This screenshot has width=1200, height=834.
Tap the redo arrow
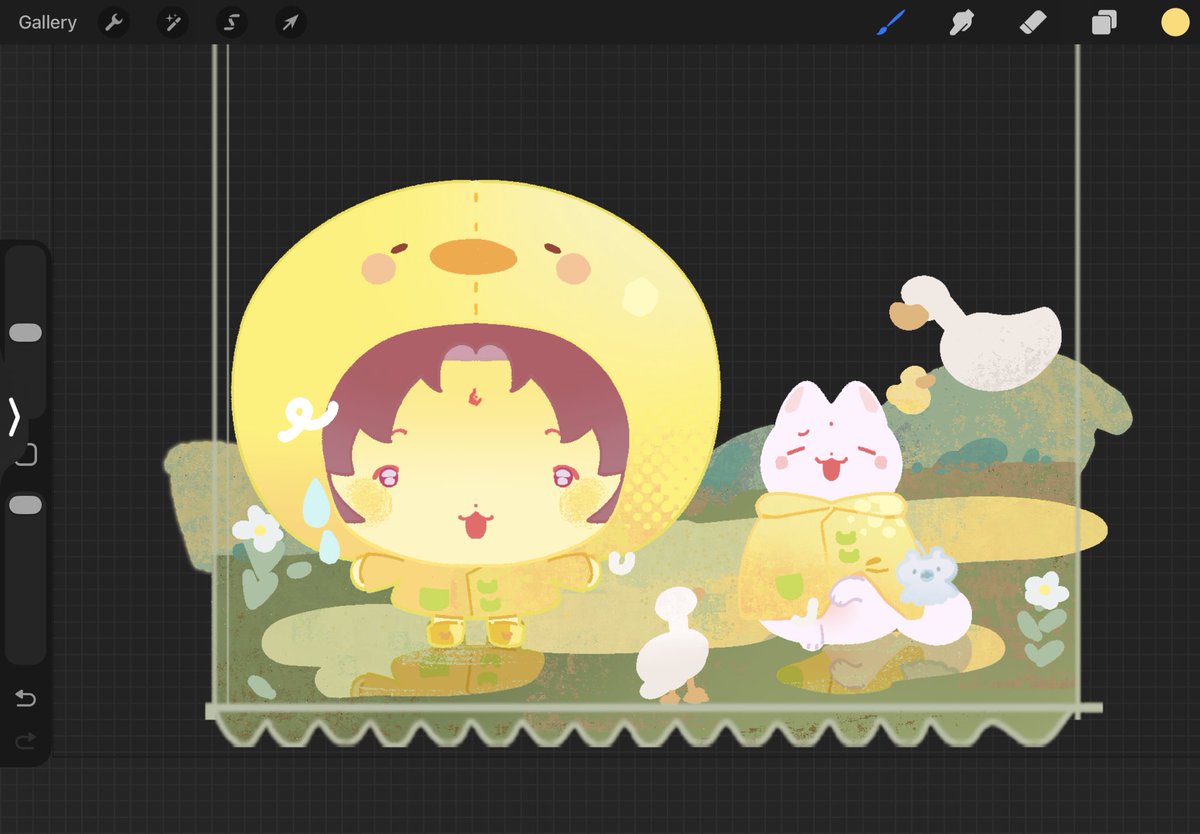click(x=25, y=741)
